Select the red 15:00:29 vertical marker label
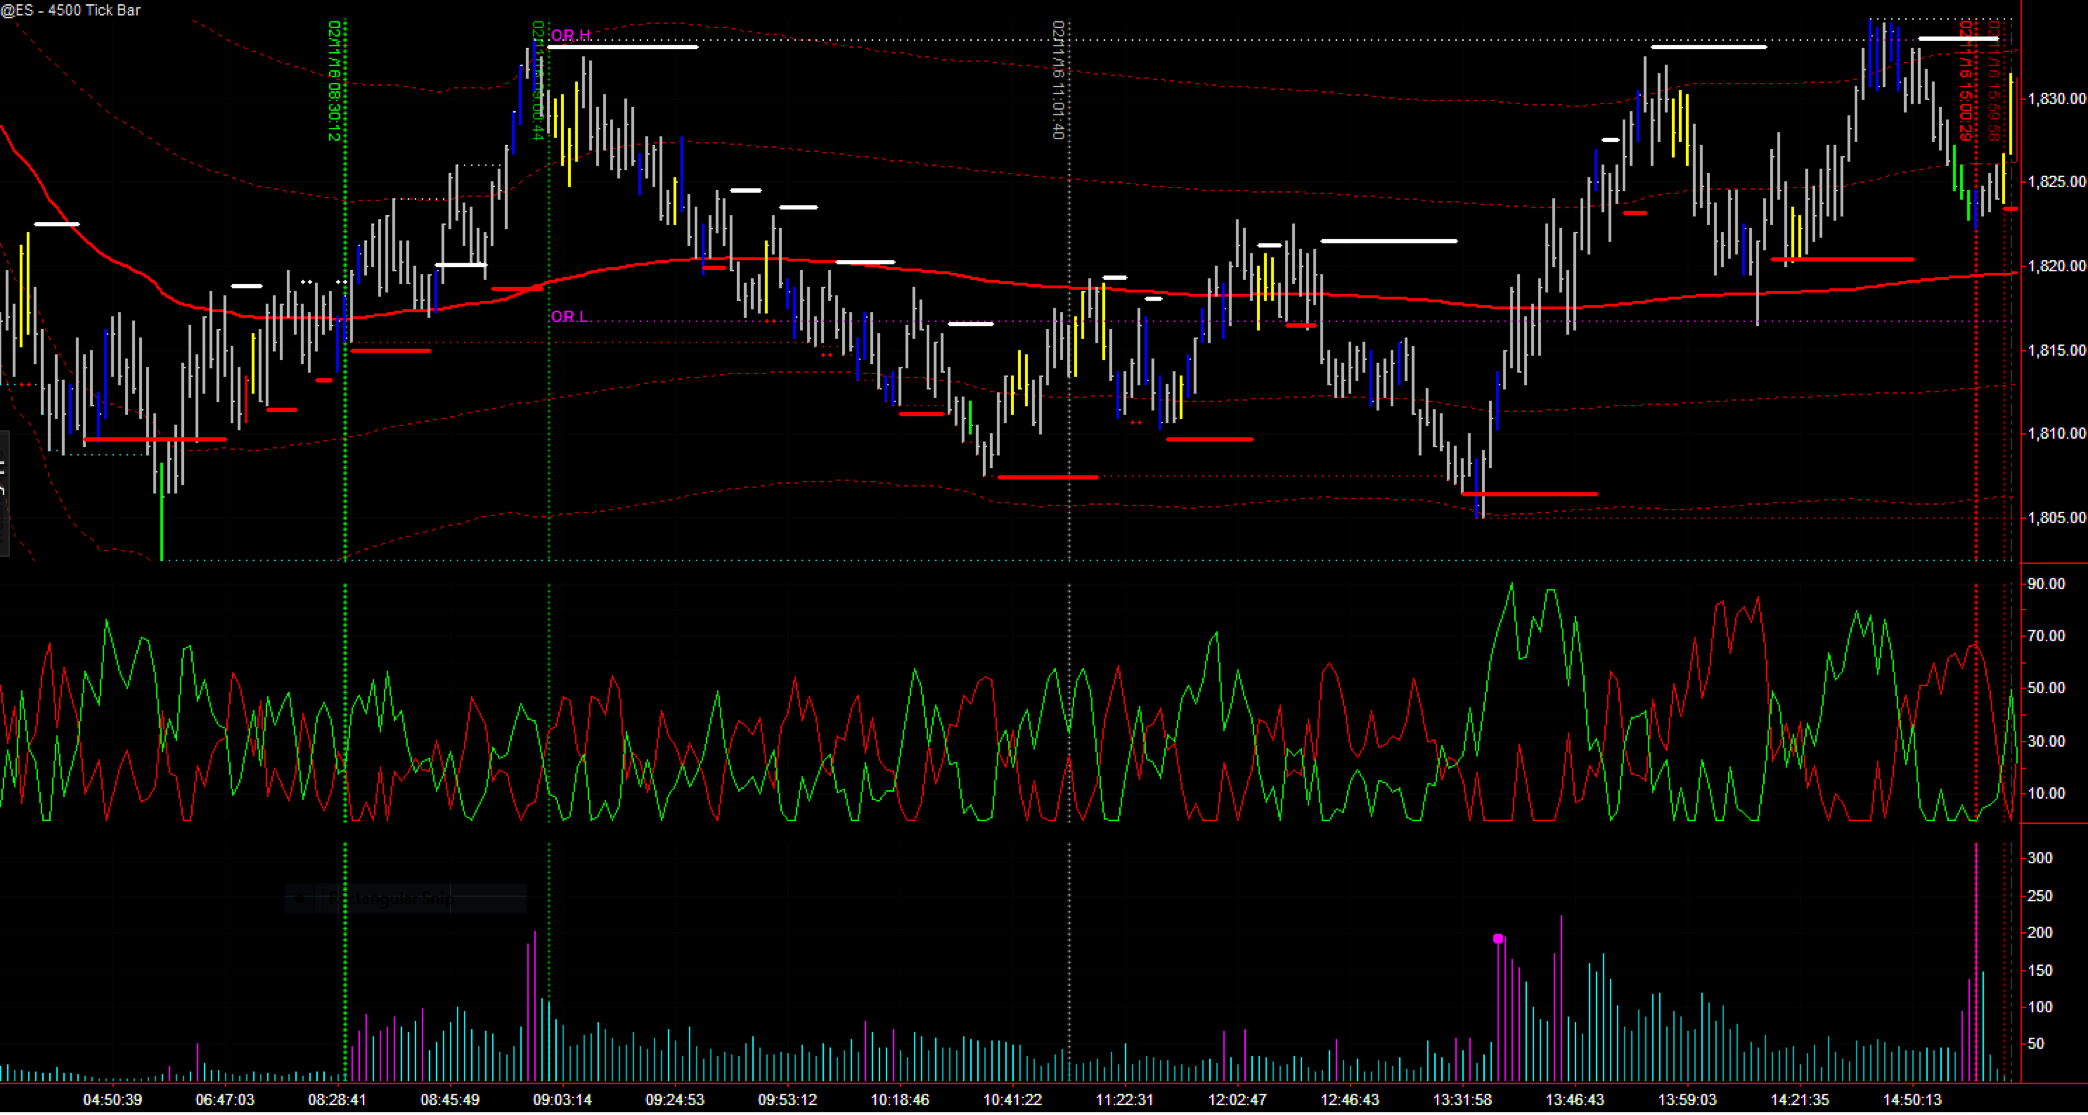 point(1965,80)
